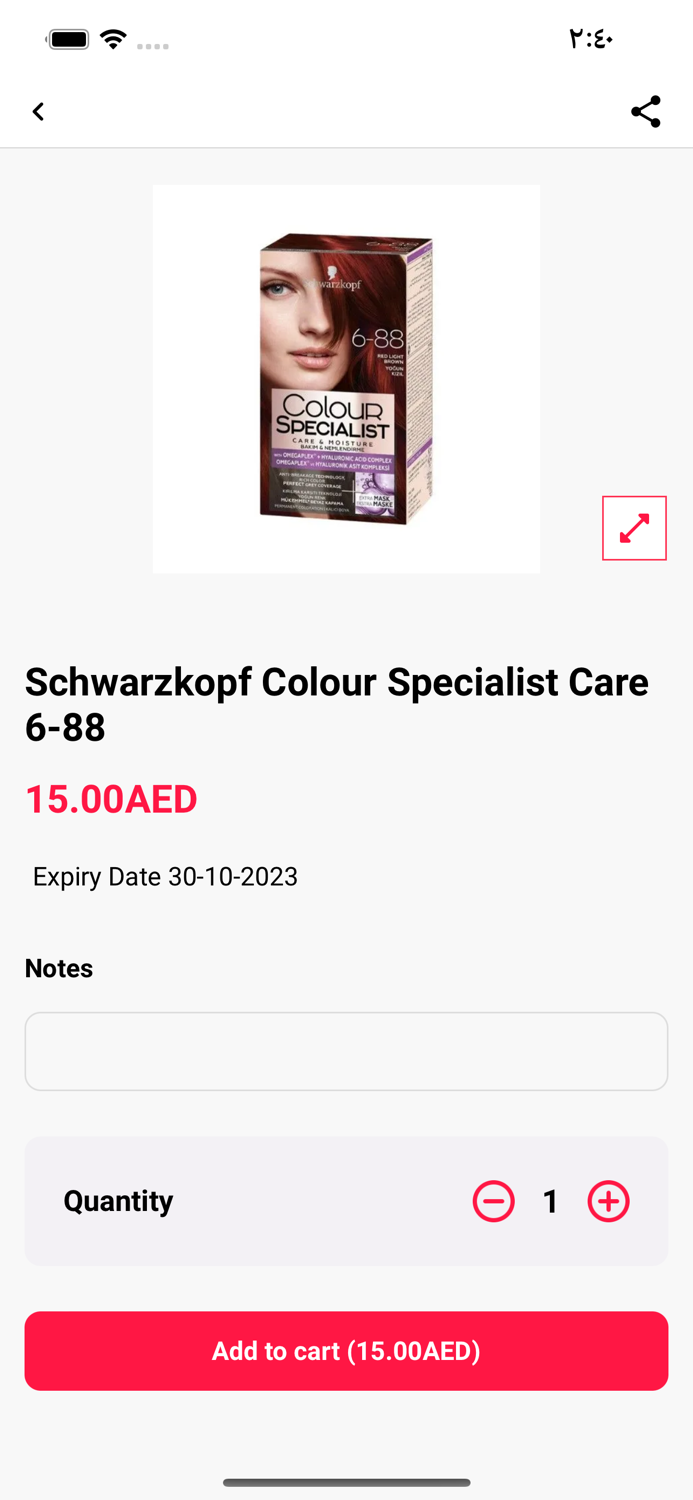Focus the Notes text field
This screenshot has height=1500, width=693.
point(346,1051)
